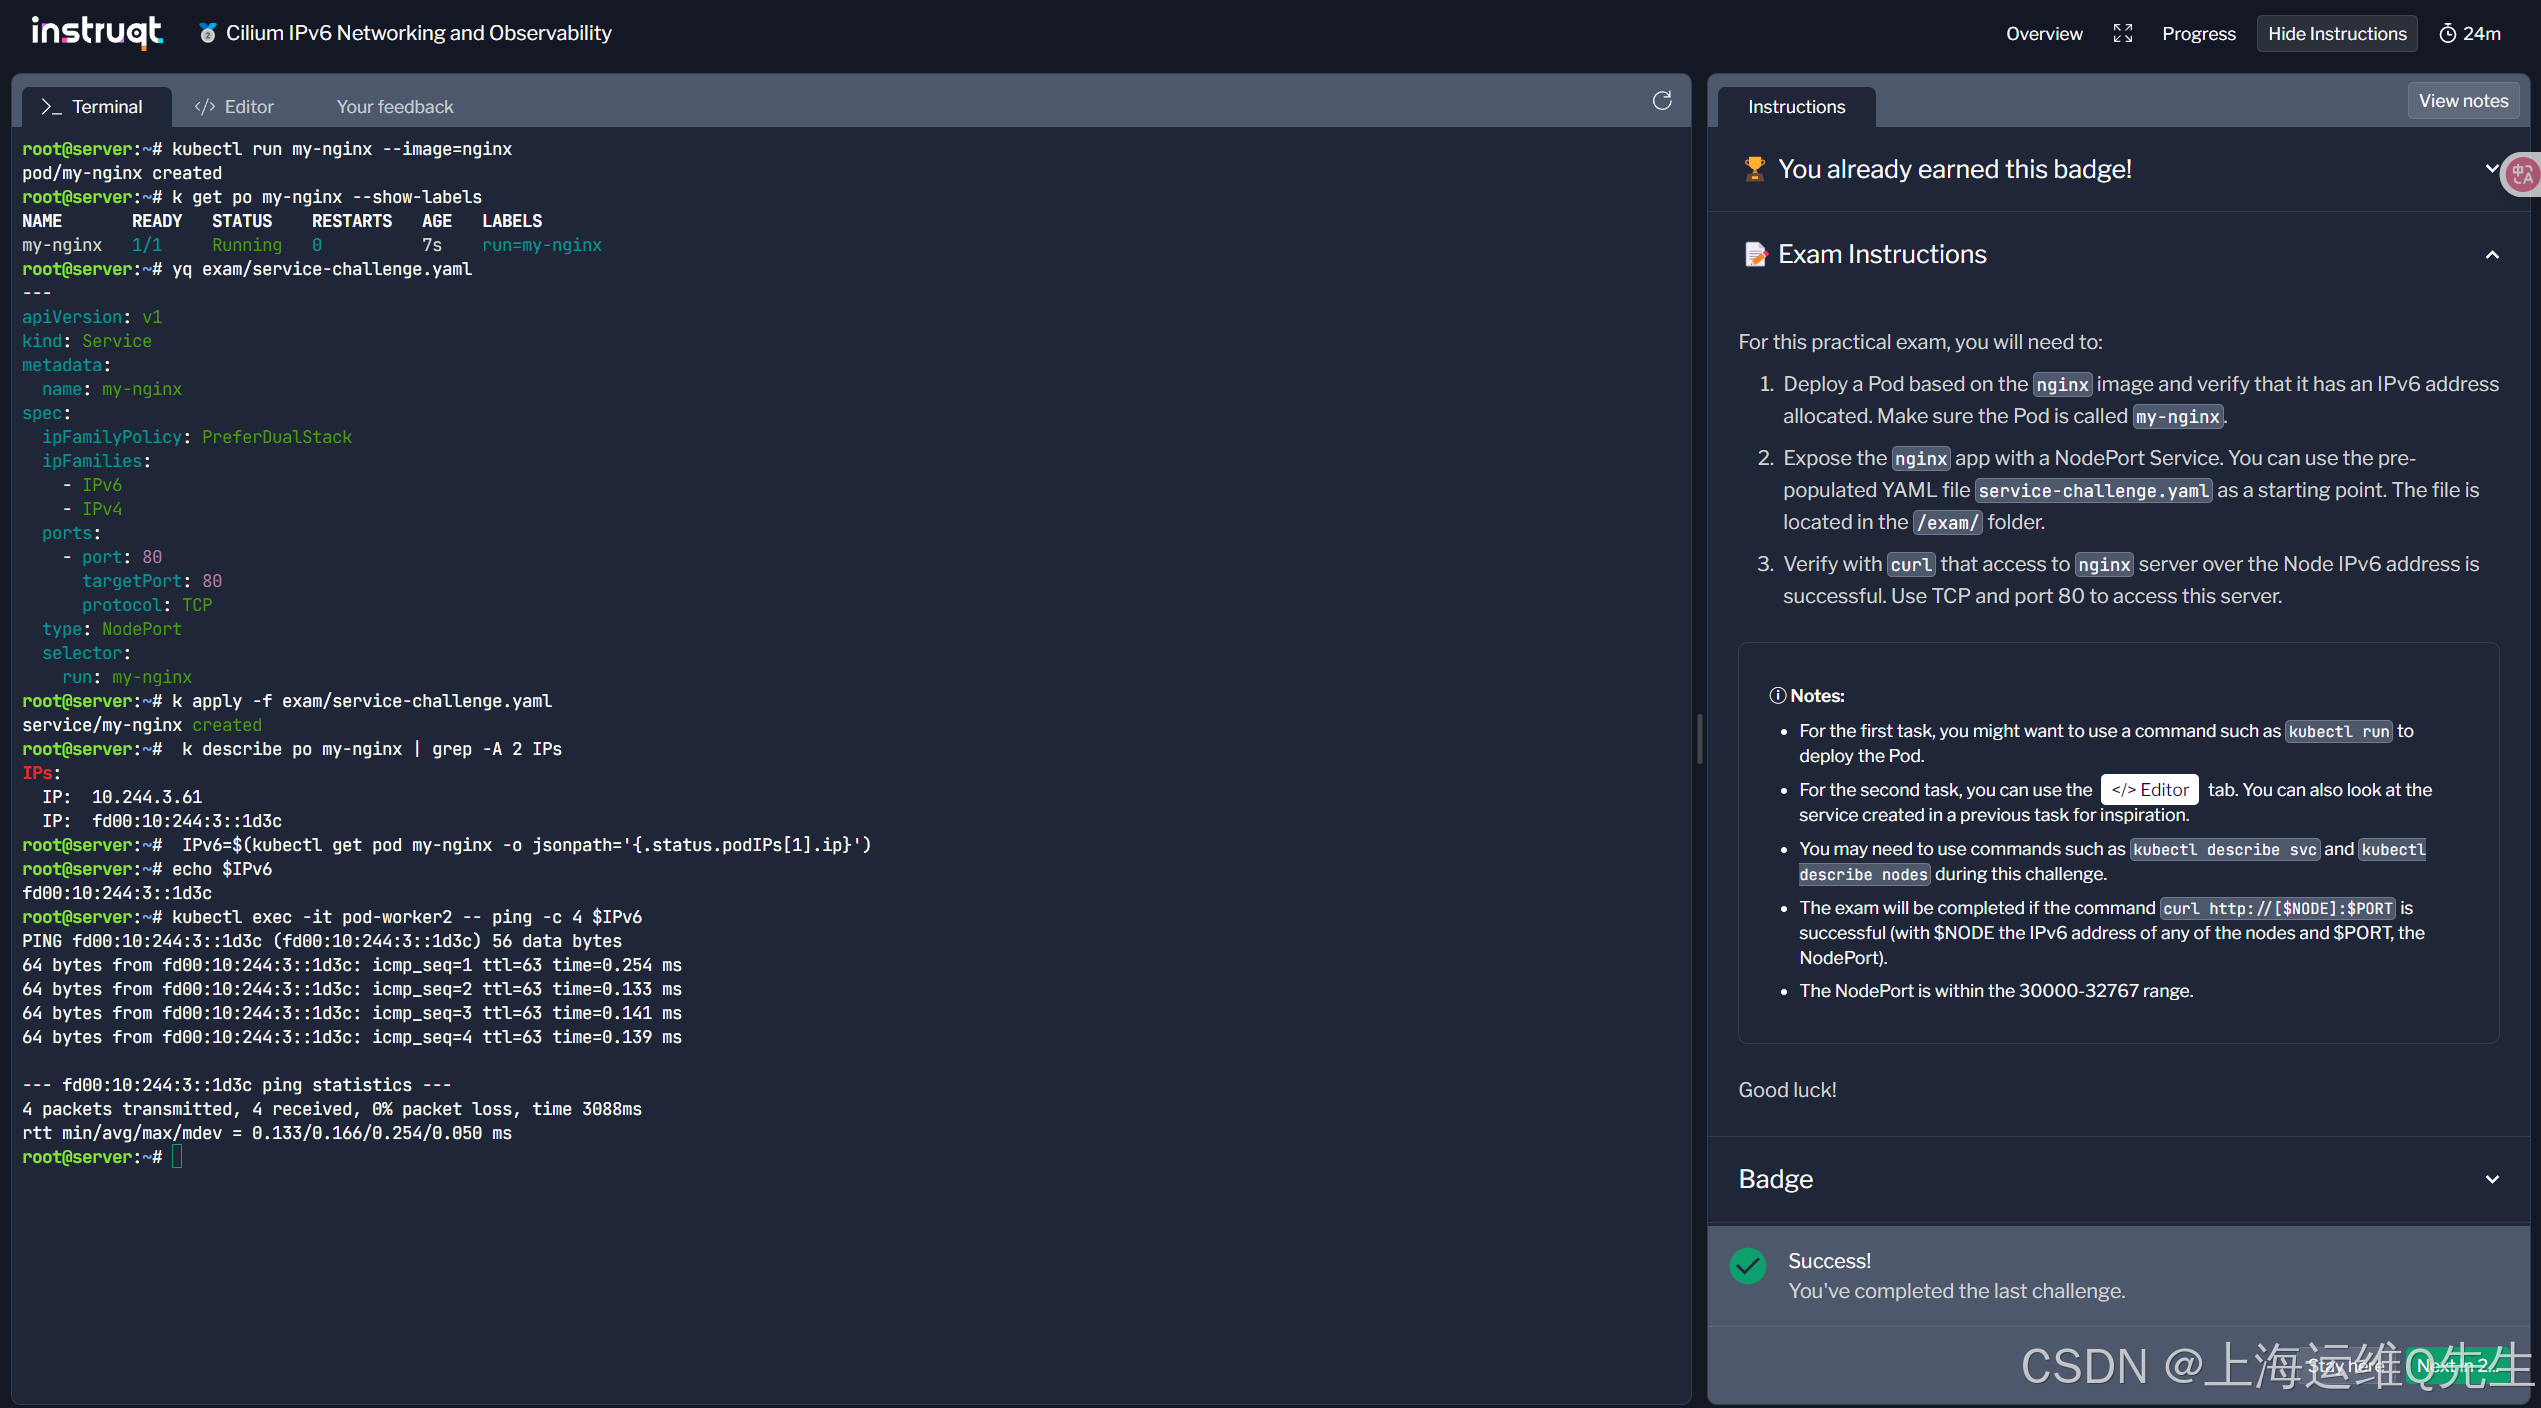Click the View notes button

pos(2462,101)
